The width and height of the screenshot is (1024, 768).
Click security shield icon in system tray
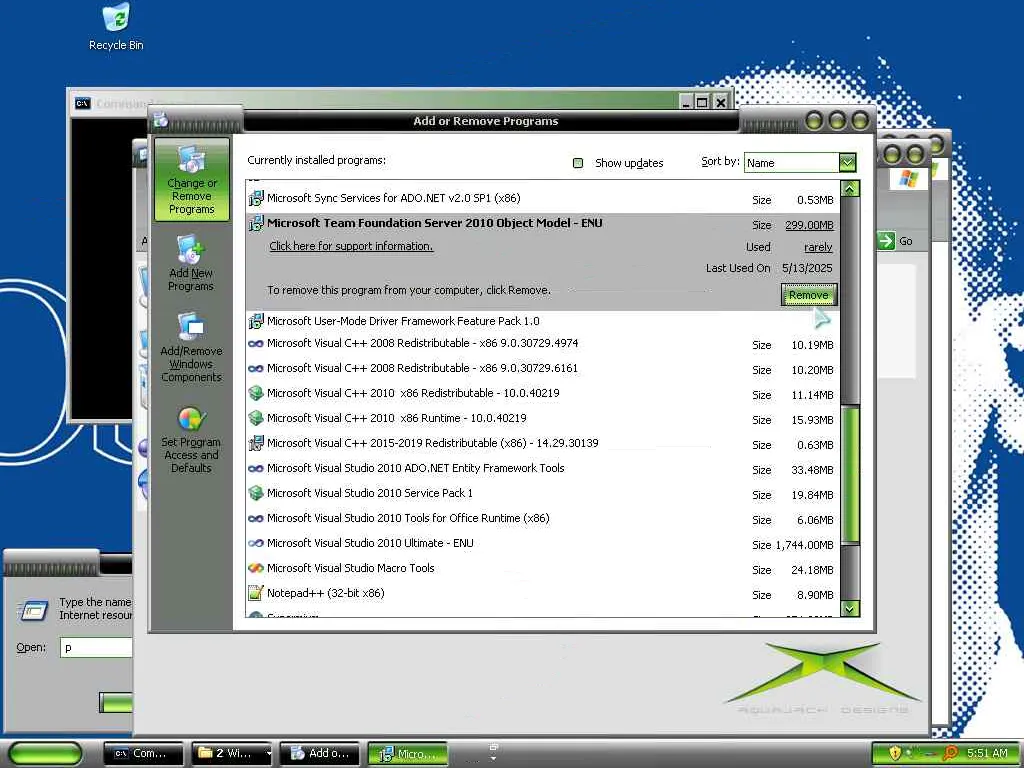(895, 753)
